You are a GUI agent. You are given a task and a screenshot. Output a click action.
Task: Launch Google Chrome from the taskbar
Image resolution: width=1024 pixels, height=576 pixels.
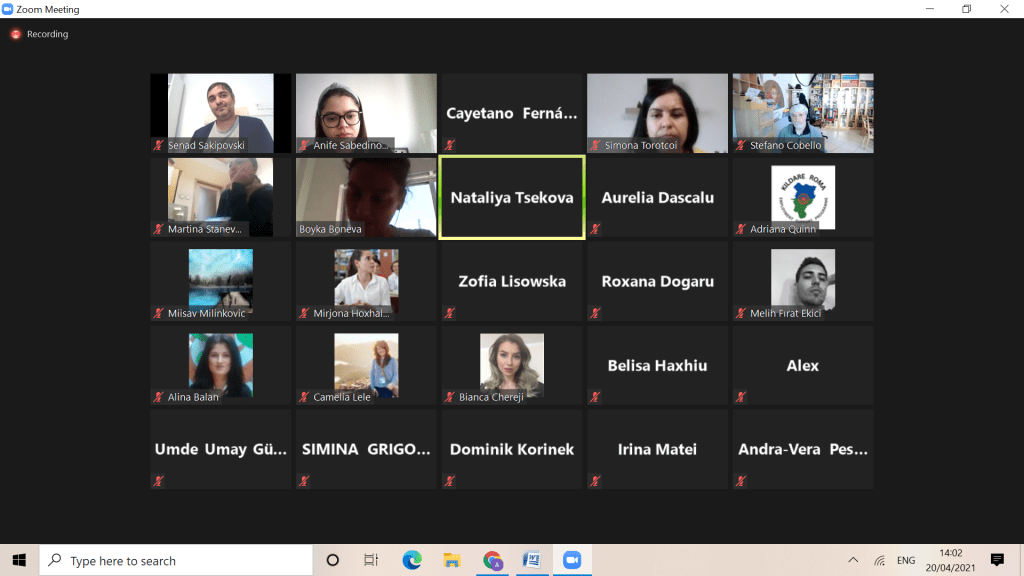[491, 560]
